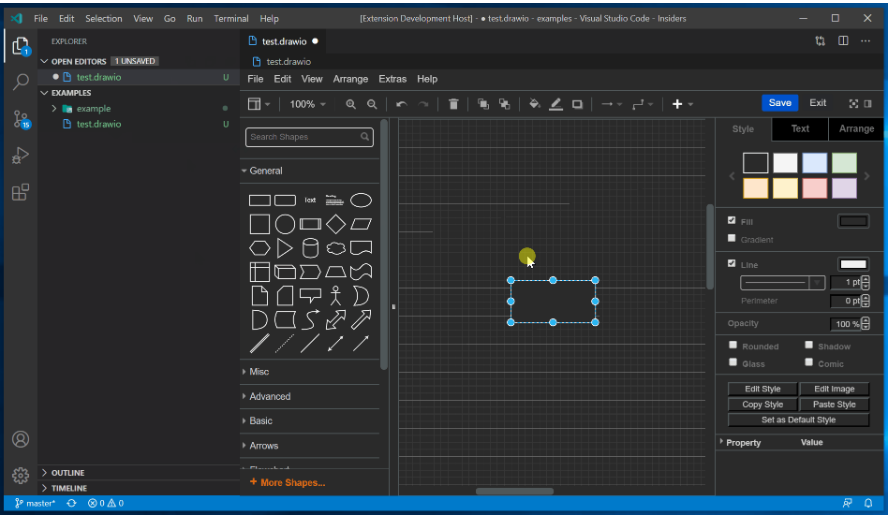Click the blue Save button

(779, 103)
